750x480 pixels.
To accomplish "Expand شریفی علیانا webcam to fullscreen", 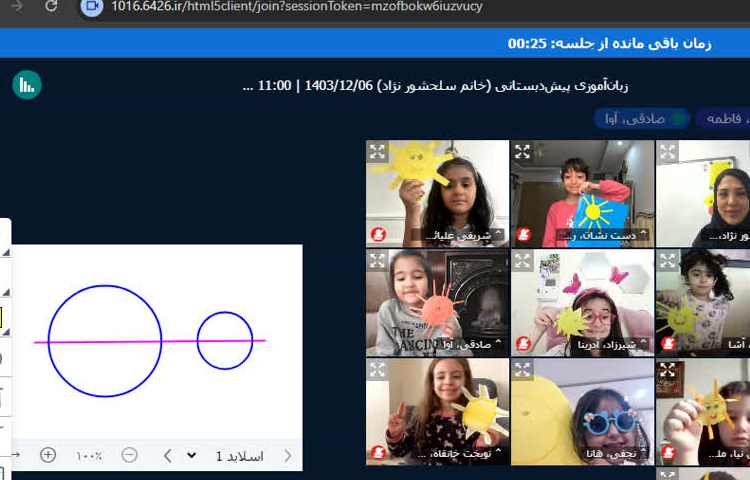I will (378, 152).
